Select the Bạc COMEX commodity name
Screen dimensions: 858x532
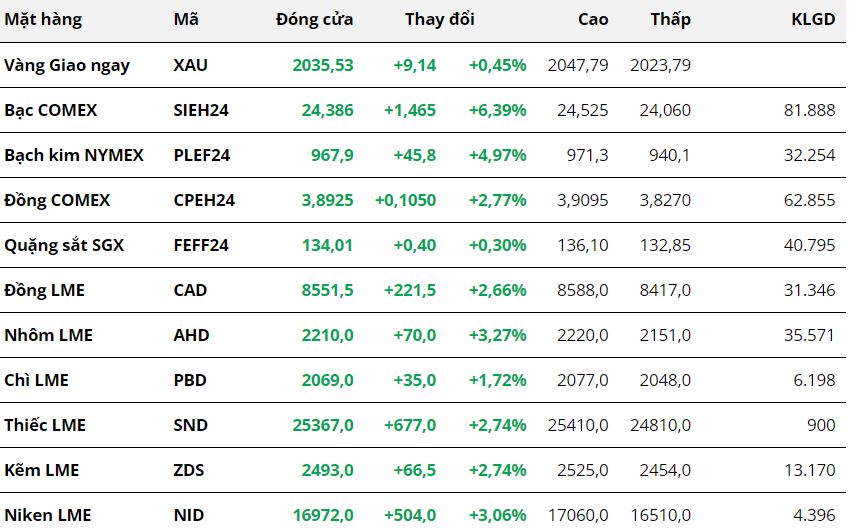click(51, 110)
